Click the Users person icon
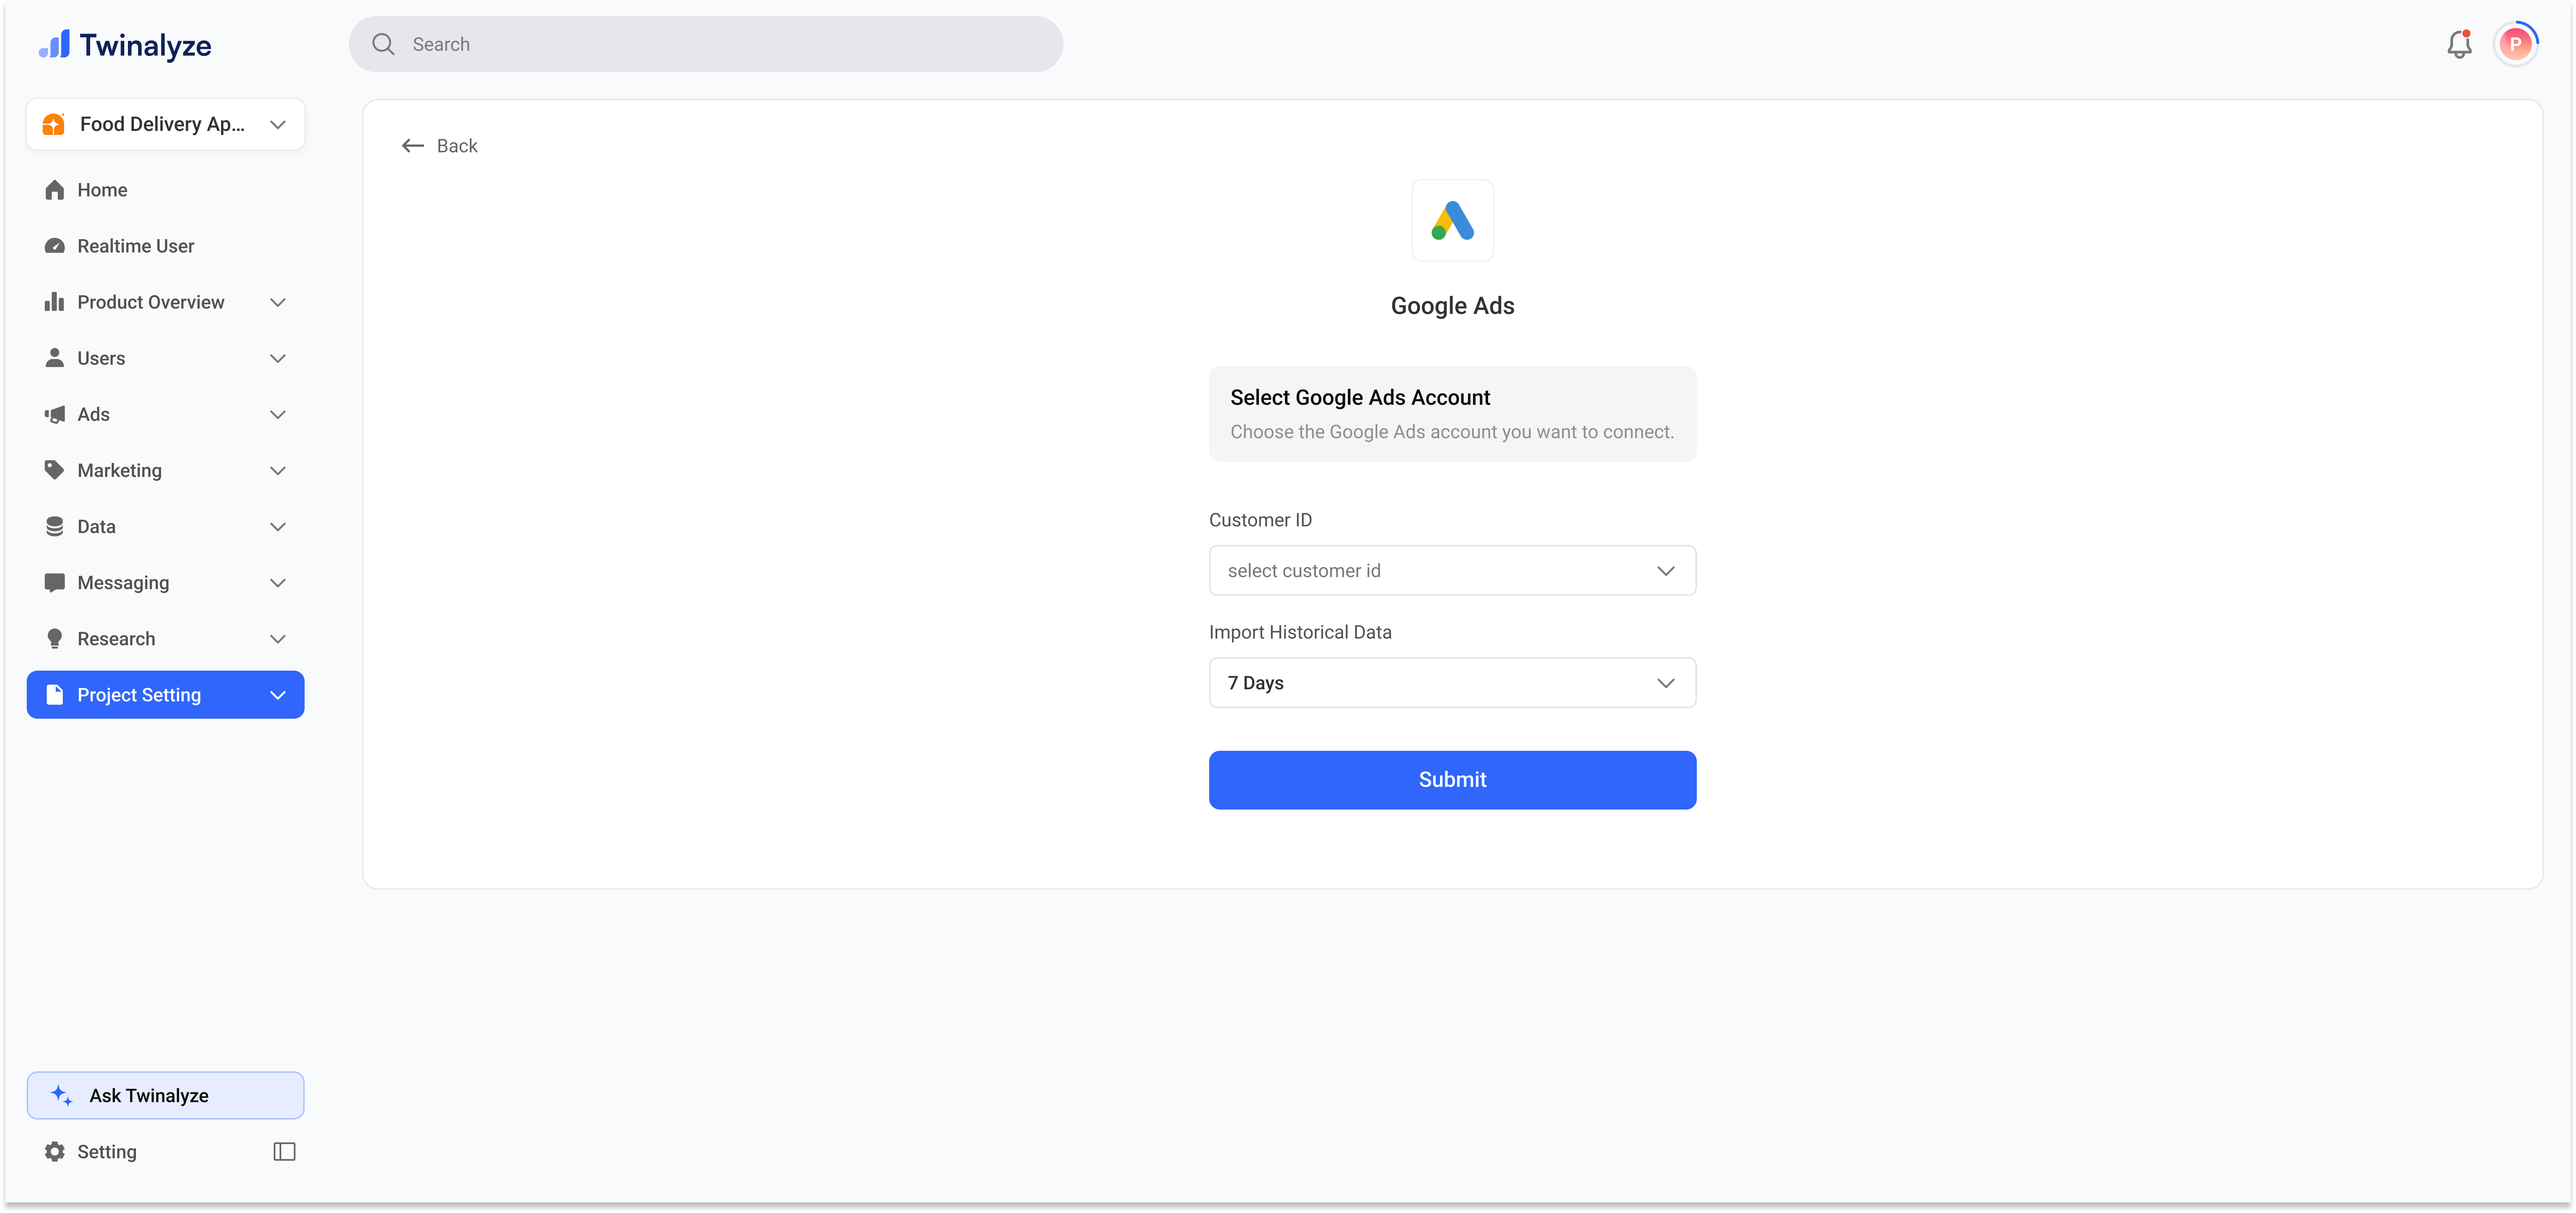The image size is (2576, 1213). [55, 358]
